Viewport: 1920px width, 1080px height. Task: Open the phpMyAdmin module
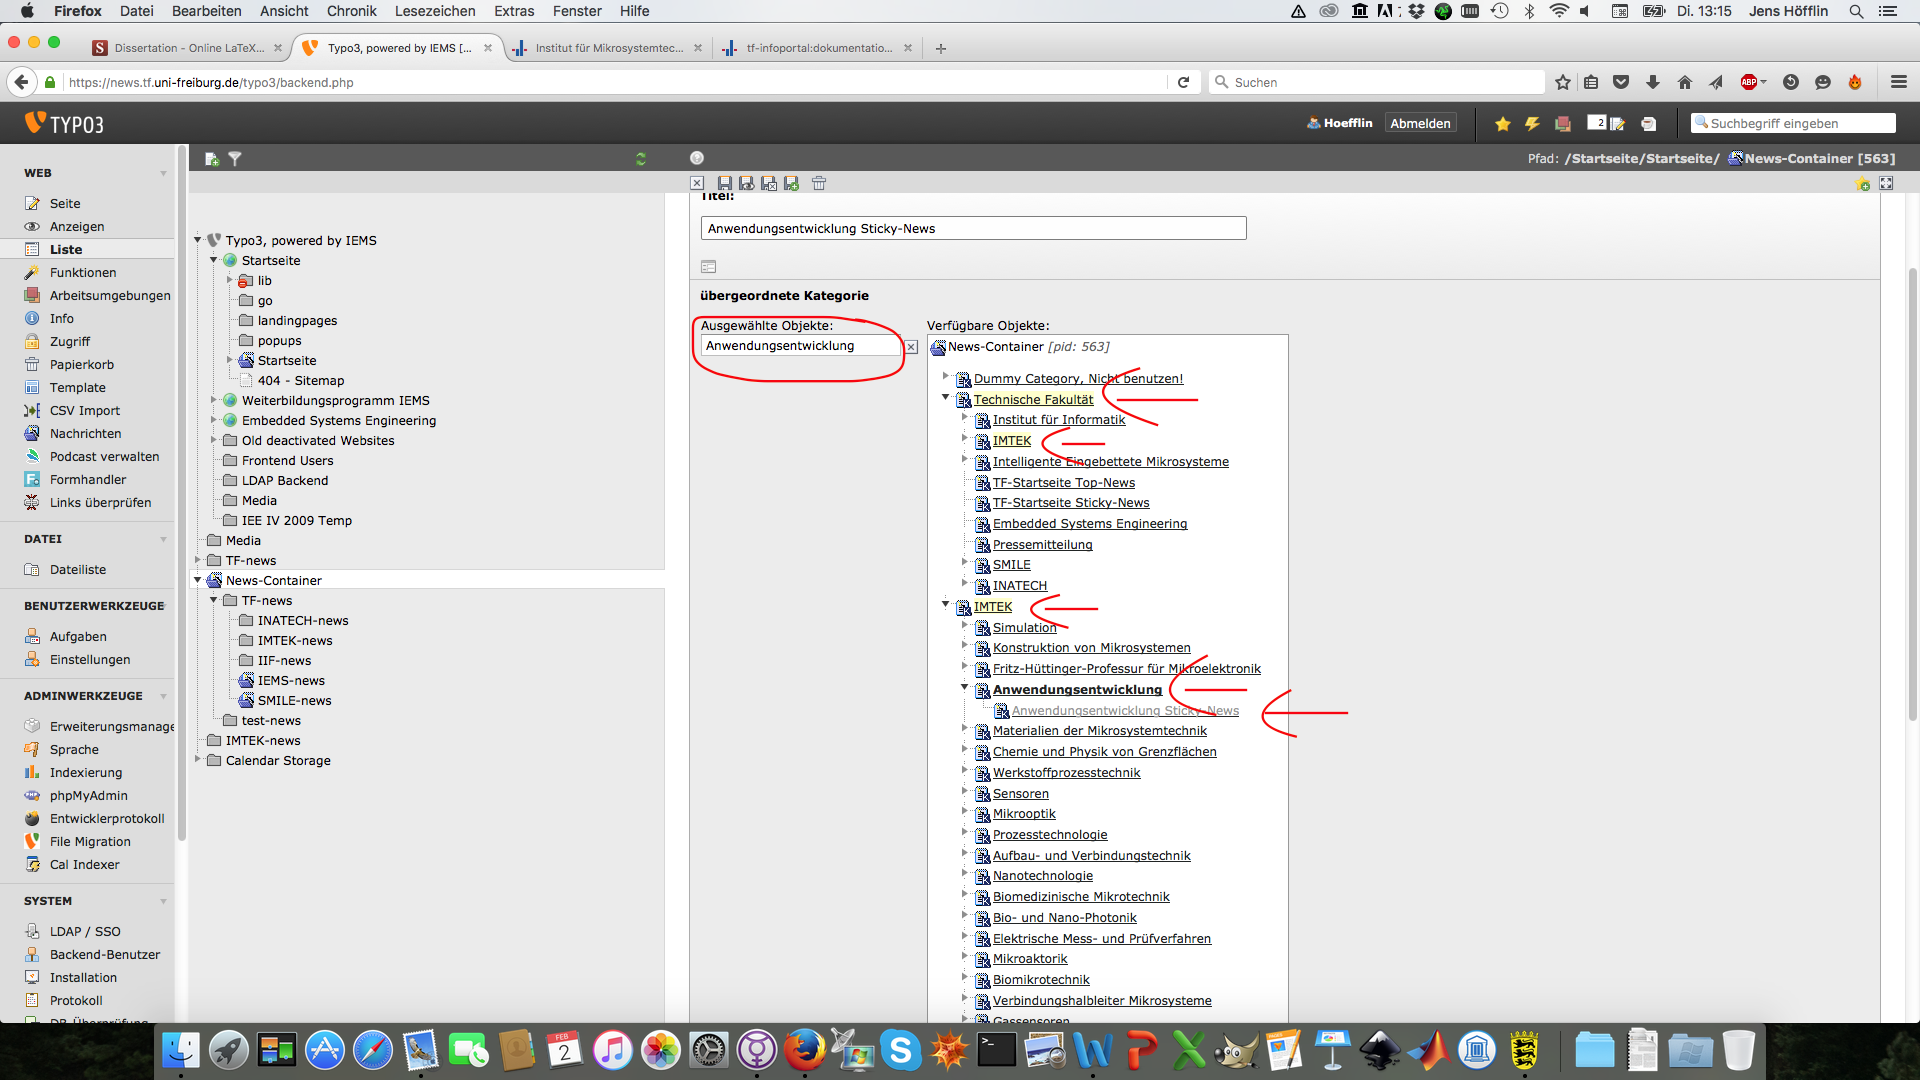pos(88,796)
